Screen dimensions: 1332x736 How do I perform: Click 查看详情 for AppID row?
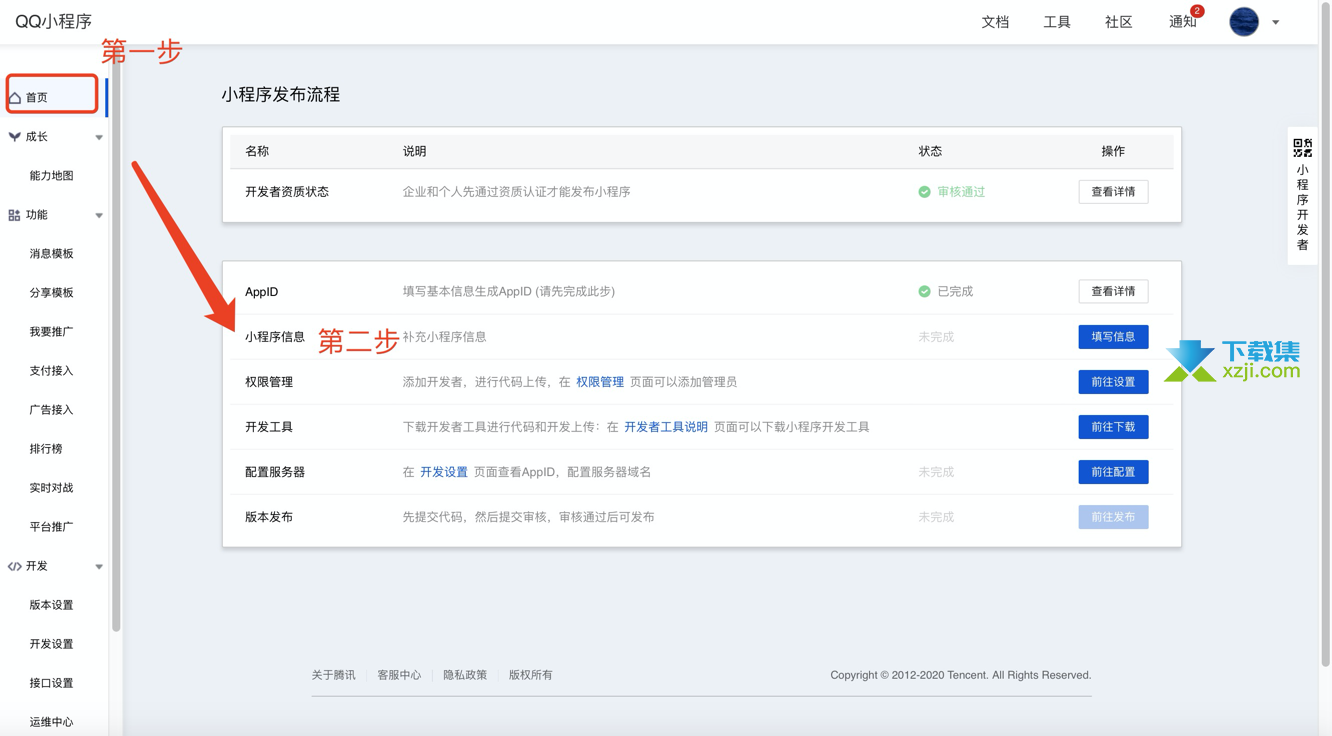click(1113, 292)
